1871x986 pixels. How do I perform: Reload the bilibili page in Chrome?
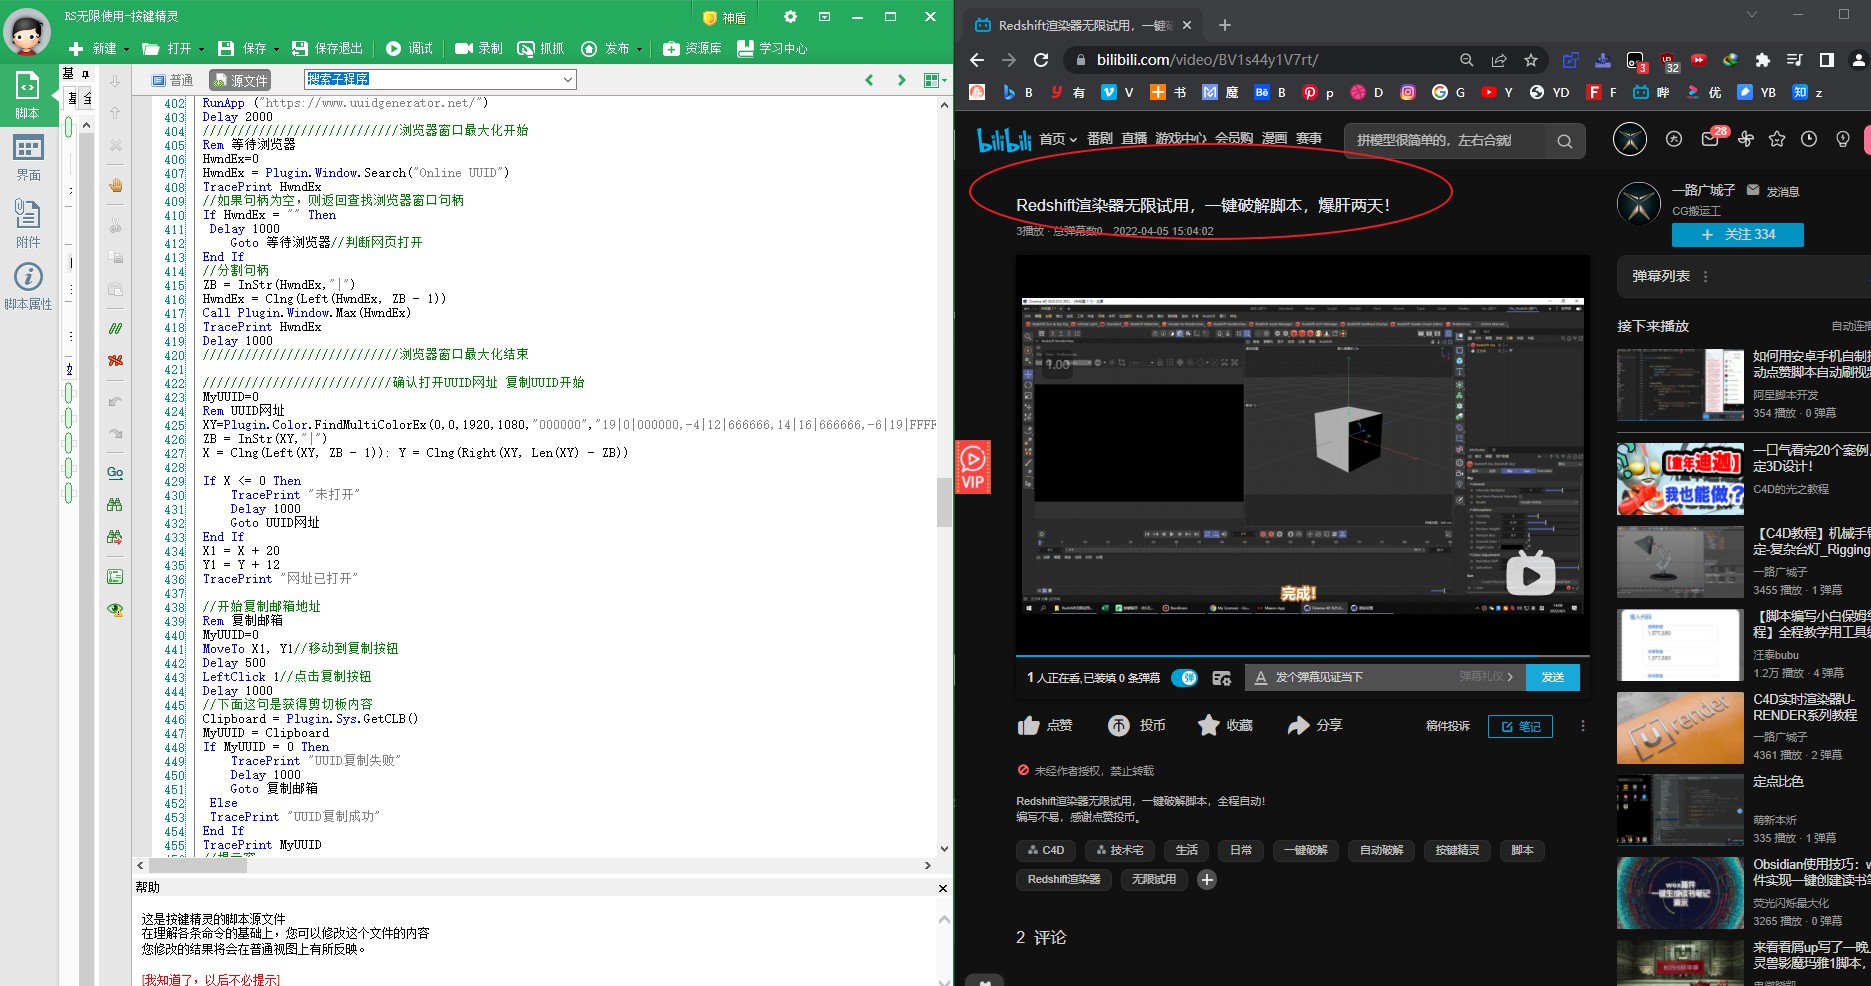1041,60
